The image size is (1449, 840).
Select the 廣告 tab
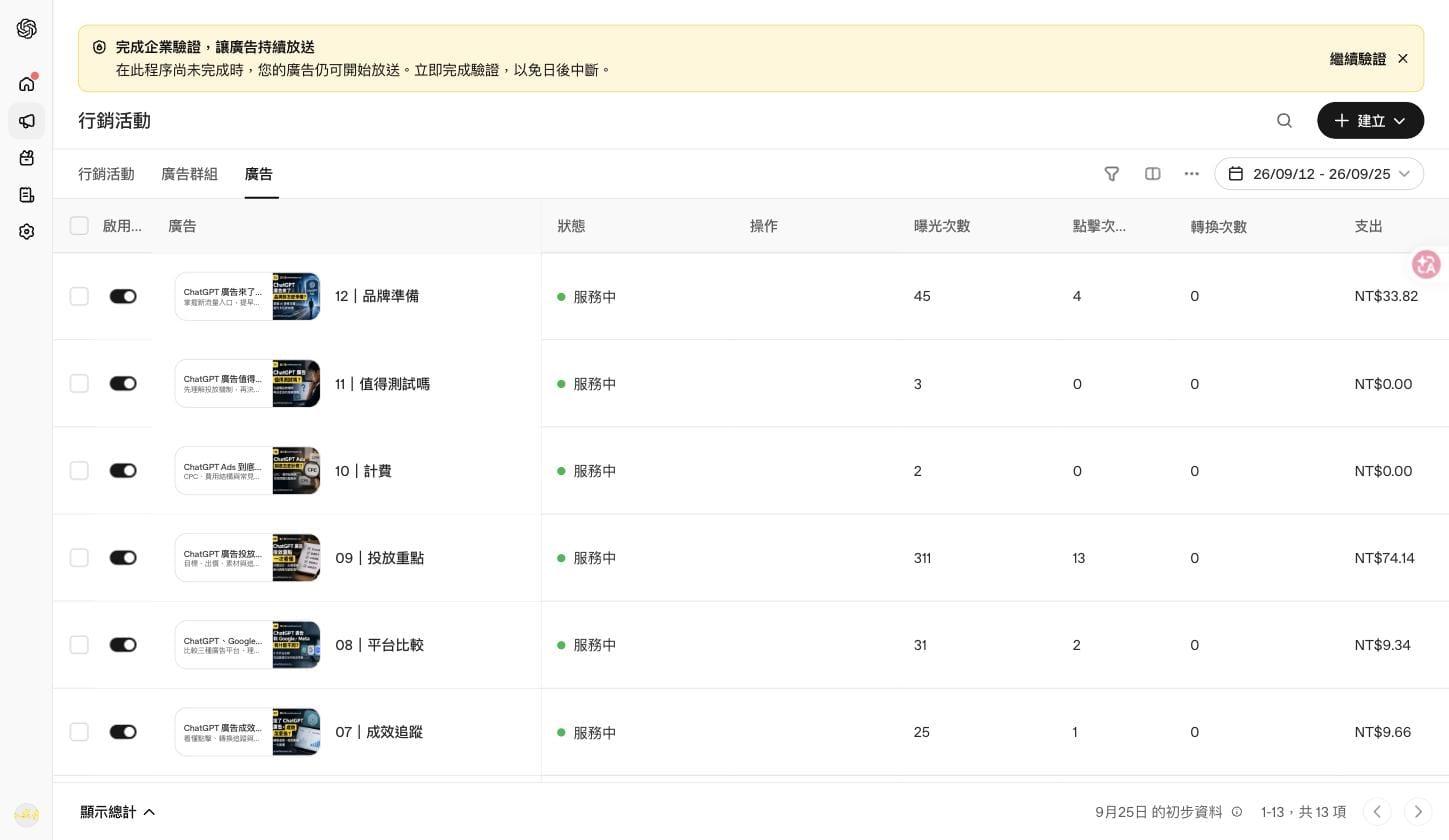[x=259, y=174]
